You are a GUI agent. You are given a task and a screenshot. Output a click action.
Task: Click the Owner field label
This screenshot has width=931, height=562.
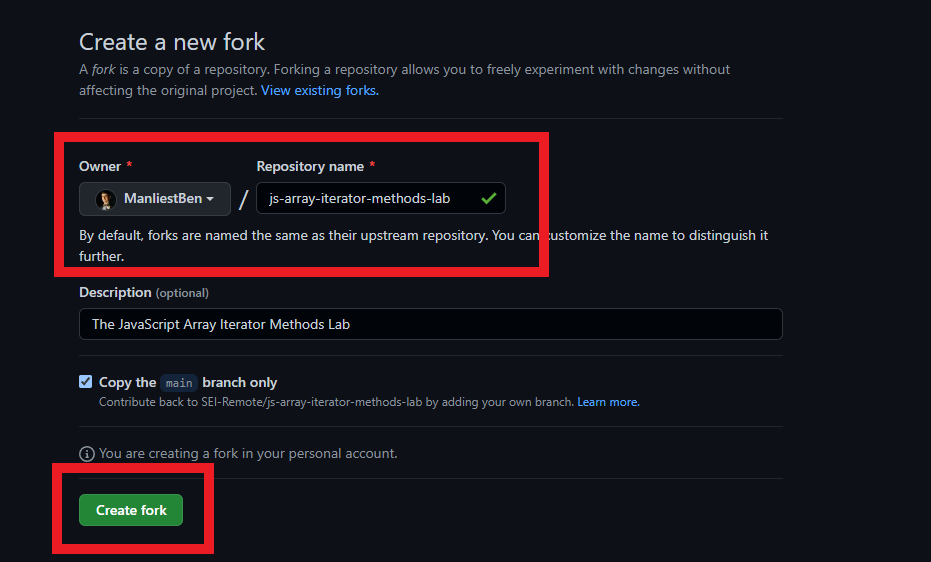click(x=100, y=166)
